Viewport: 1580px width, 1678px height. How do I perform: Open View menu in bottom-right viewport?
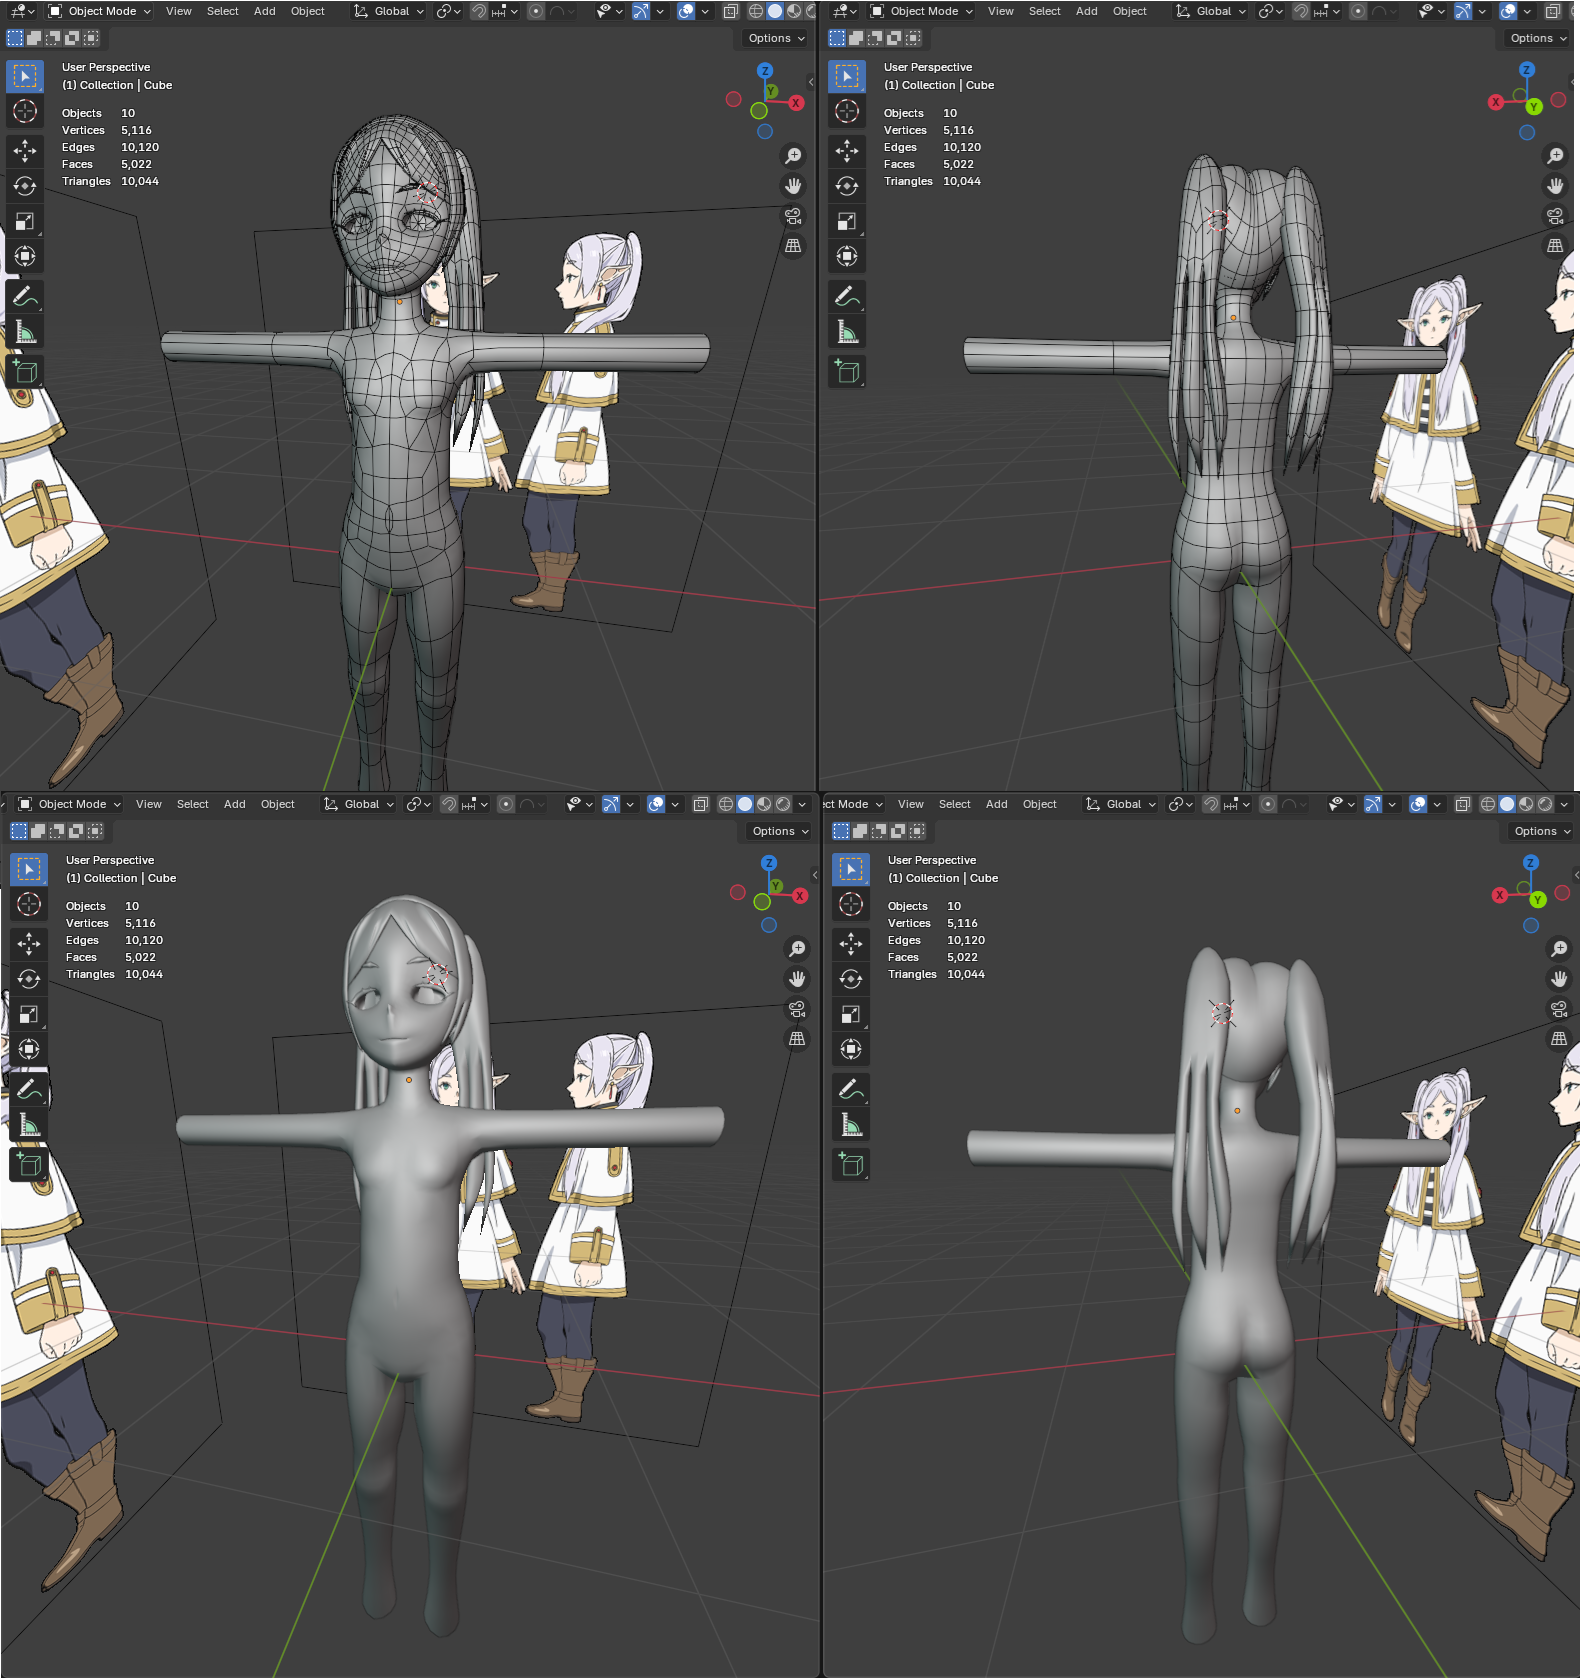(x=911, y=804)
